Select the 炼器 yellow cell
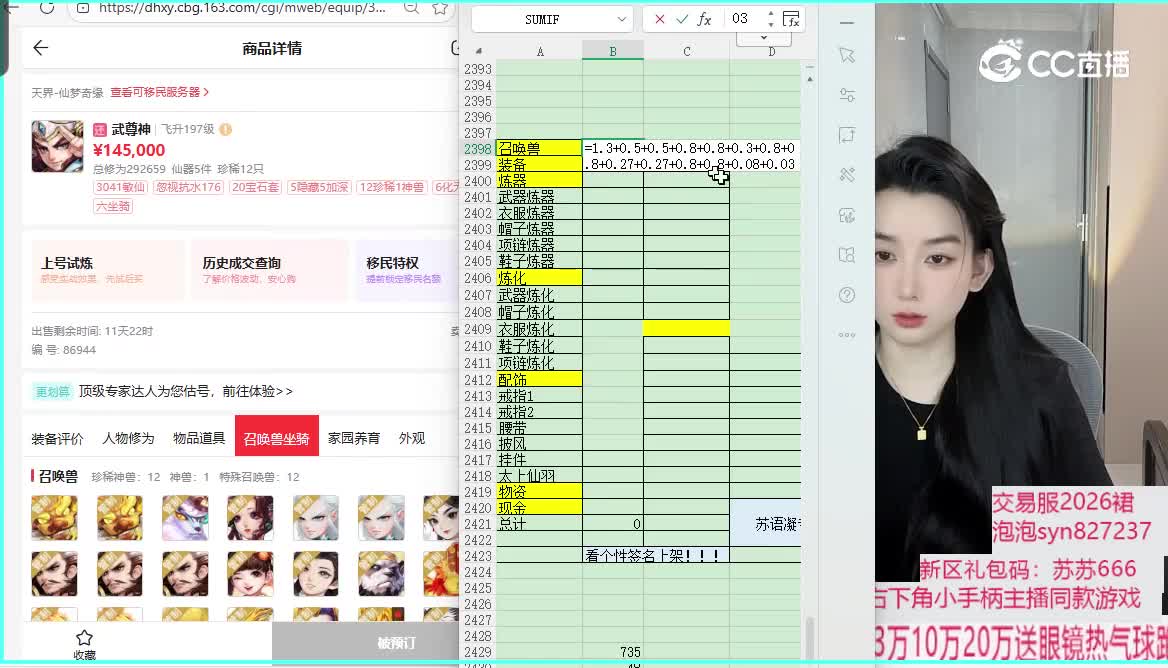This screenshot has width=1168, height=668. coord(539,181)
